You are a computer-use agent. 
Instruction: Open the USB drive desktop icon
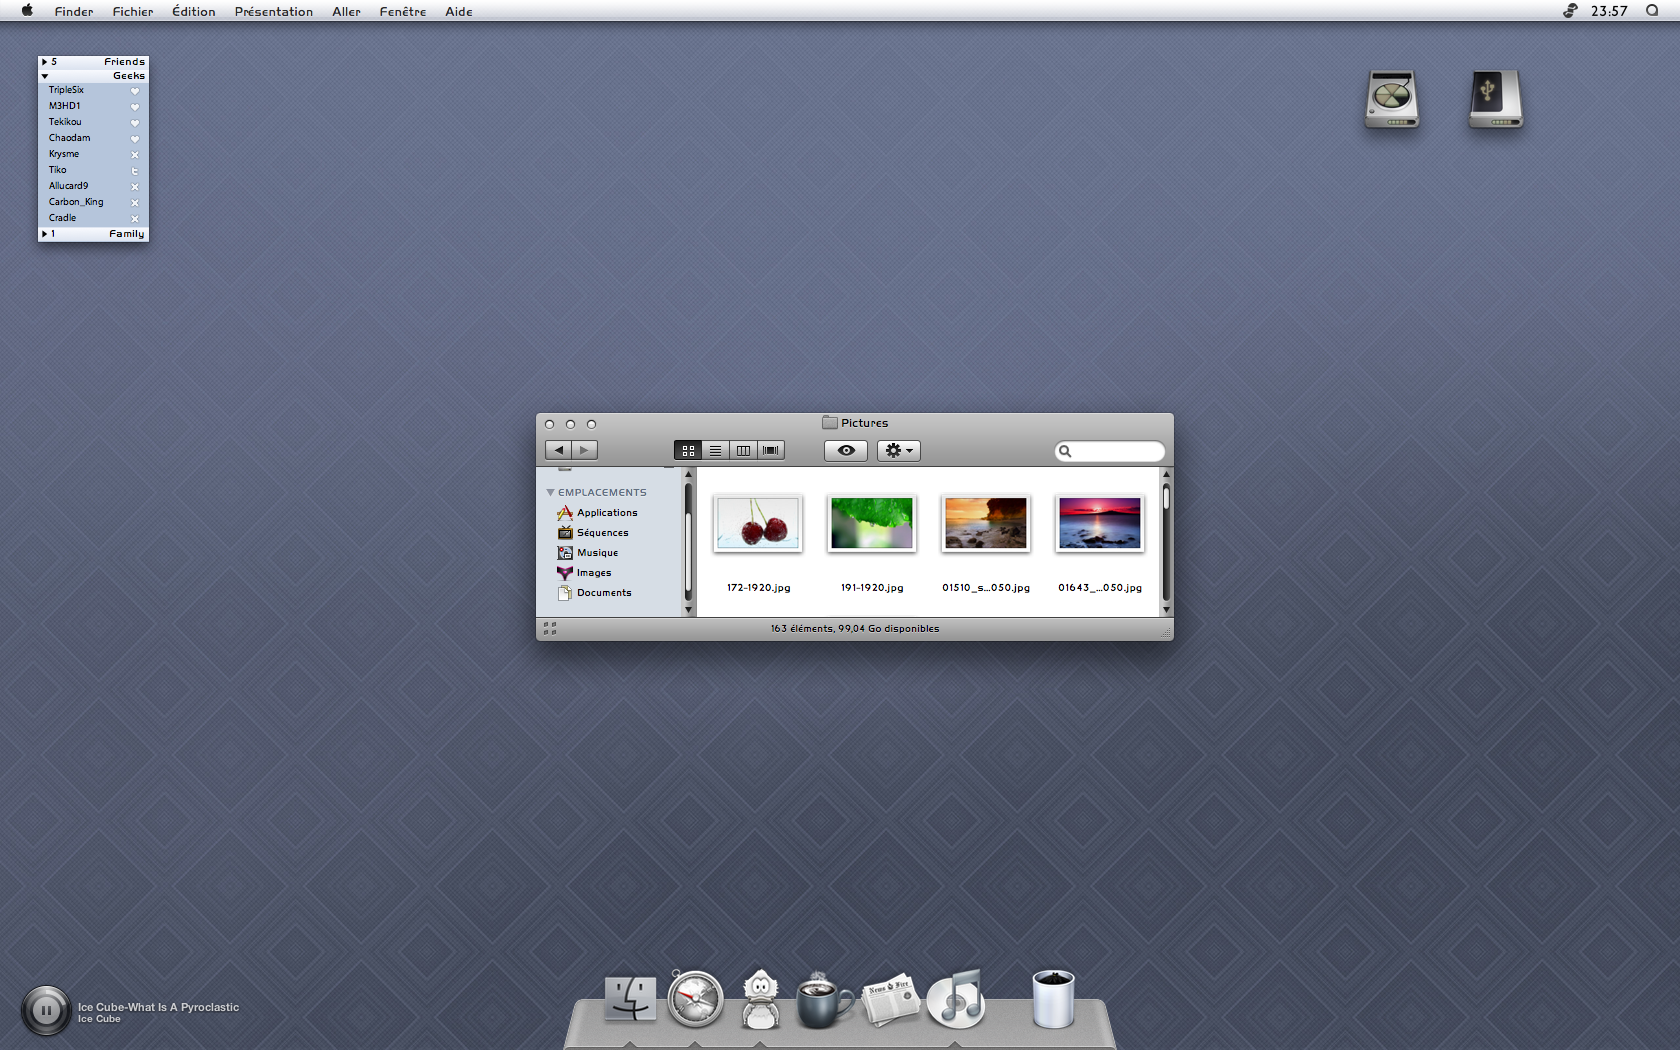1496,98
